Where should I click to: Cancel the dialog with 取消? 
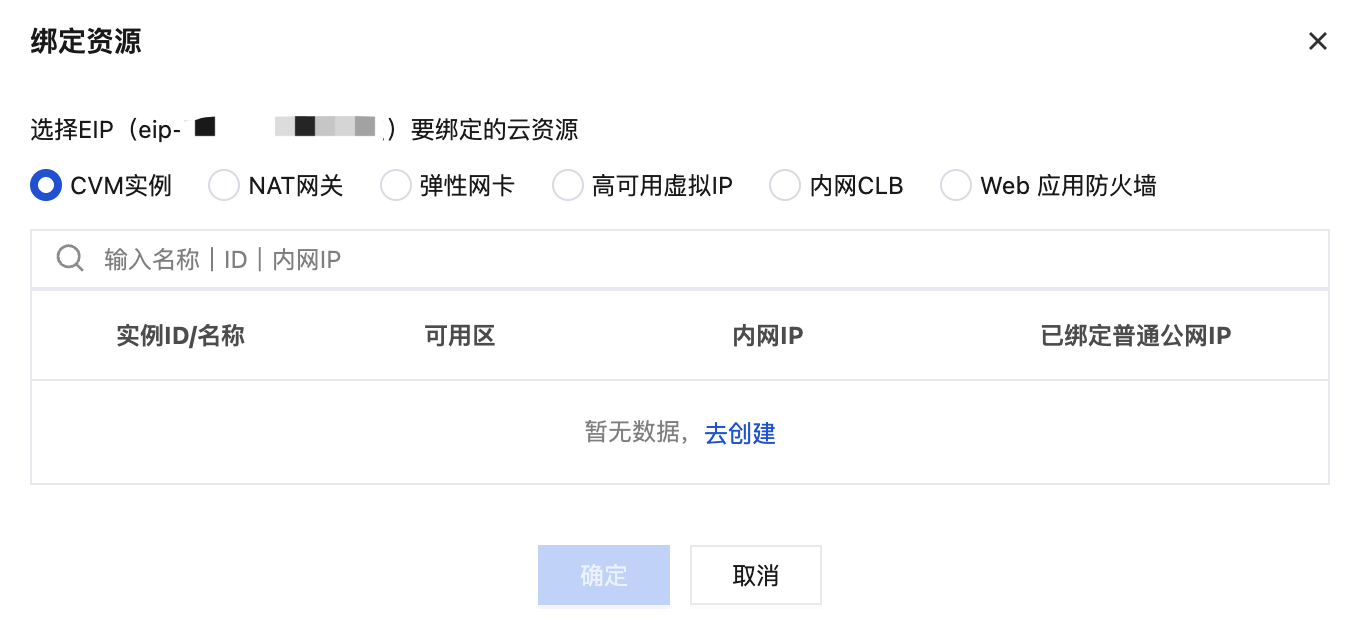(755, 575)
